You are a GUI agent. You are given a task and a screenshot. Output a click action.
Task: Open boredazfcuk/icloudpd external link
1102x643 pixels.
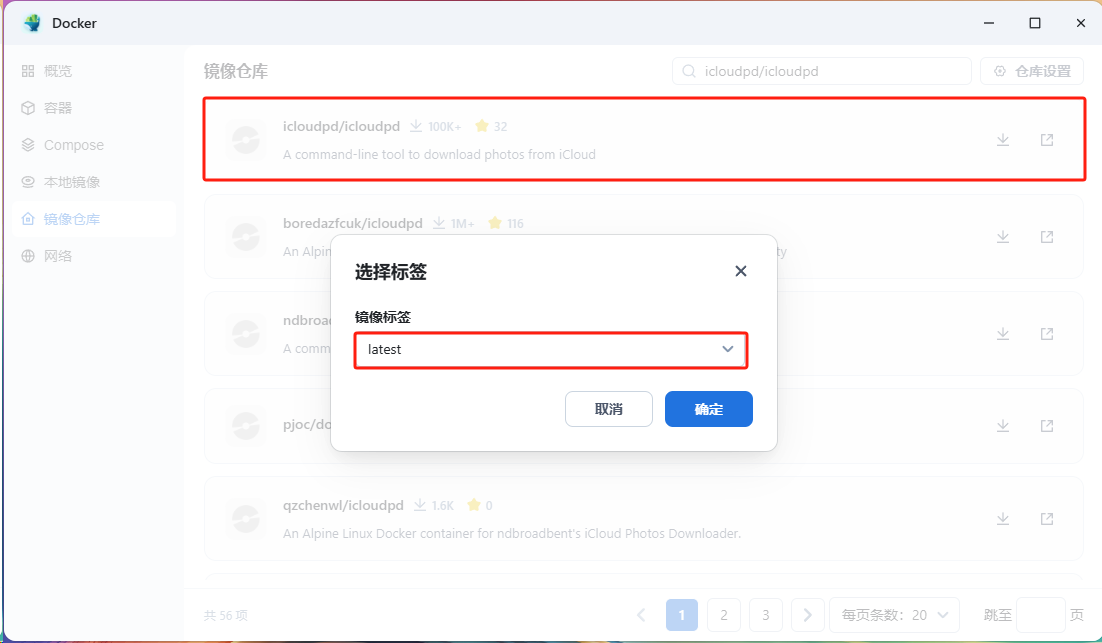[x=1046, y=237]
